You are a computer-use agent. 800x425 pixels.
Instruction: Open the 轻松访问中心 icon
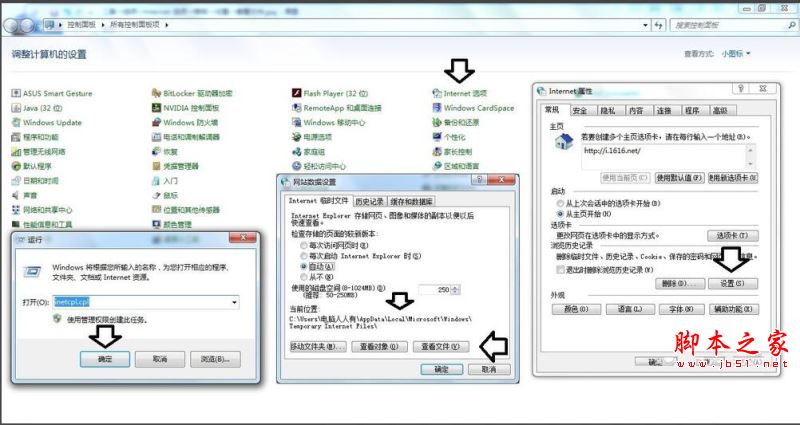click(296, 166)
